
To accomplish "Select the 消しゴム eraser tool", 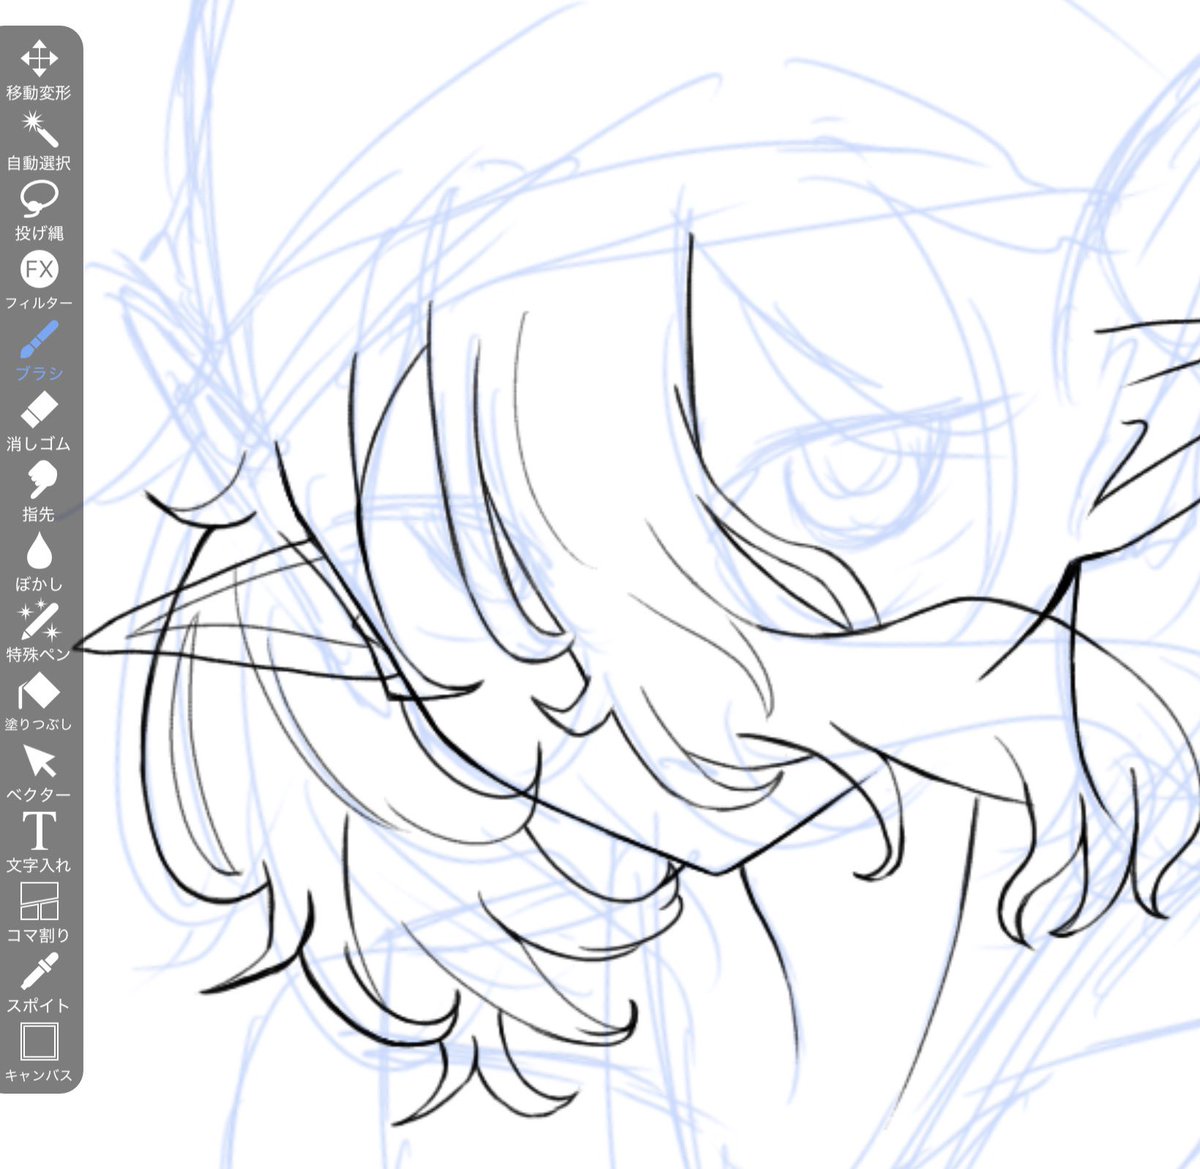I will click(x=39, y=421).
